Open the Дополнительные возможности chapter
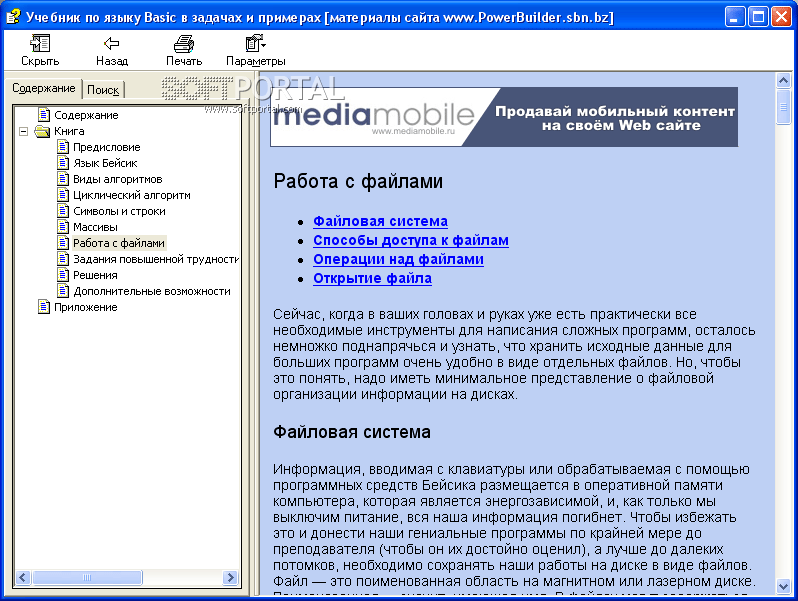This screenshot has height=601, width=798. pos(152,291)
